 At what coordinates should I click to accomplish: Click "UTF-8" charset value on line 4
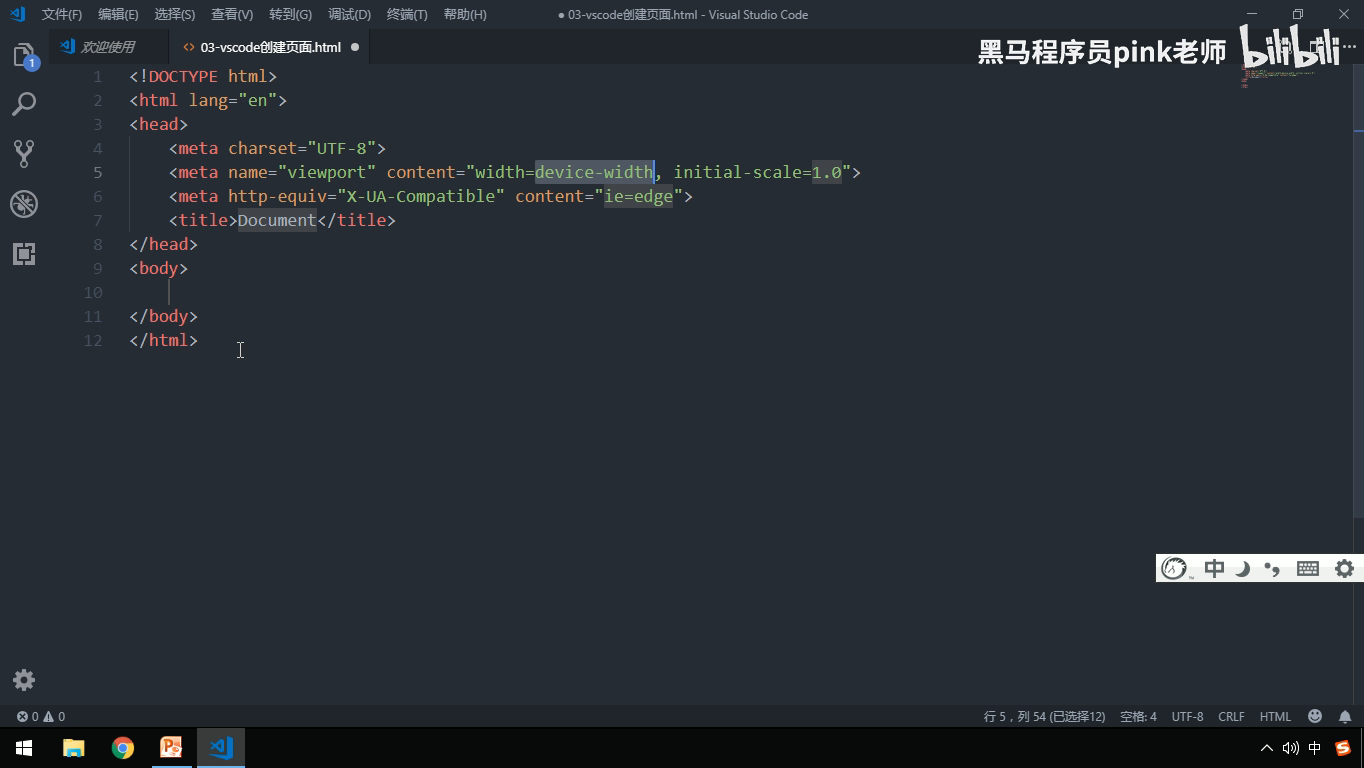342,148
